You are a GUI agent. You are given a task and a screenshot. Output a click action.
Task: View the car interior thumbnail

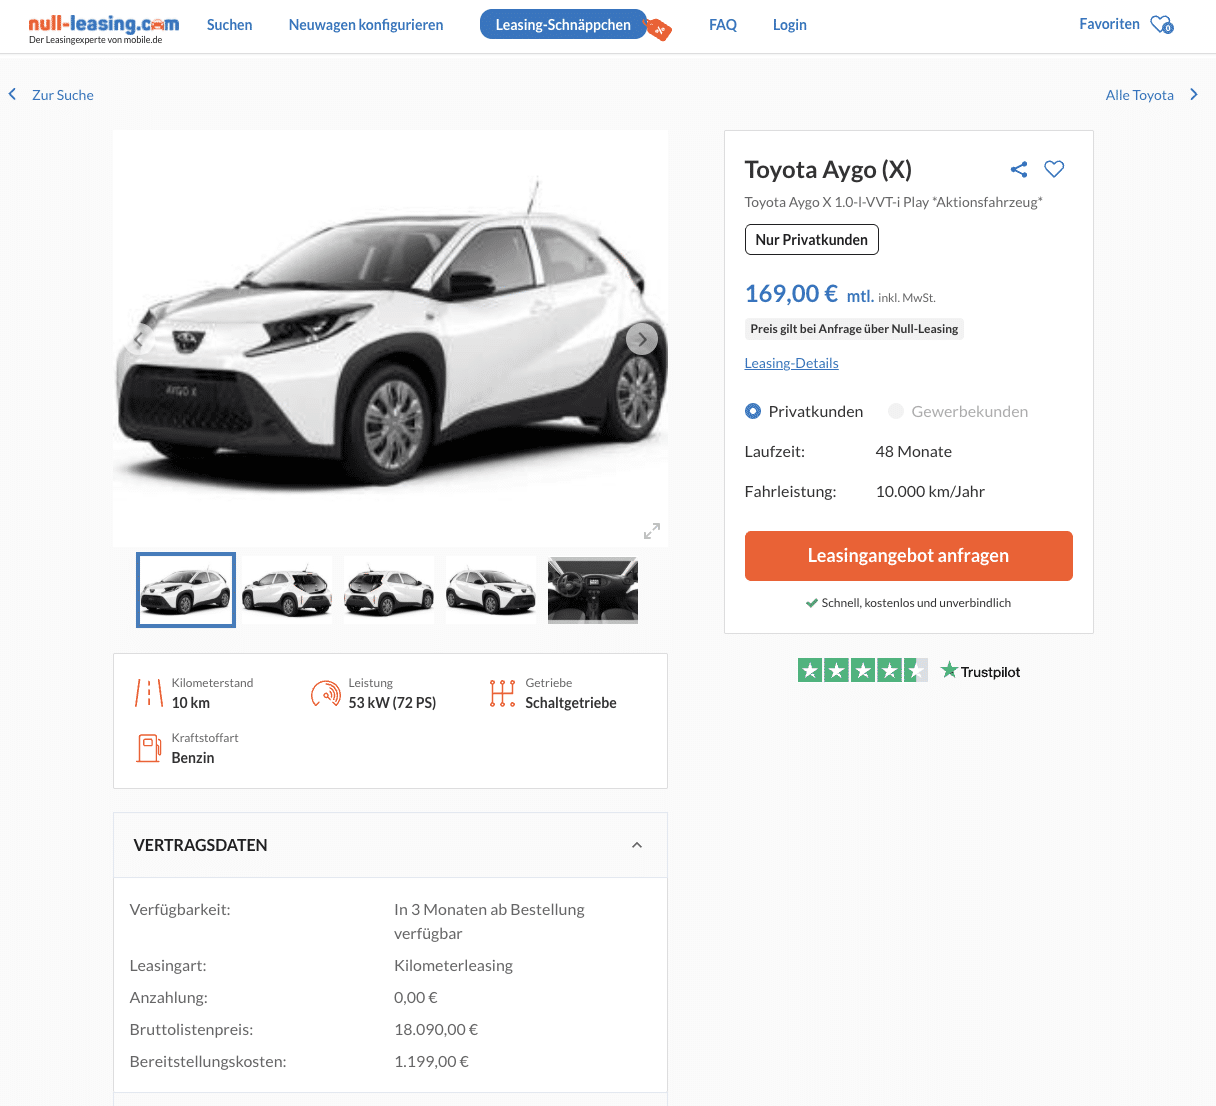593,590
